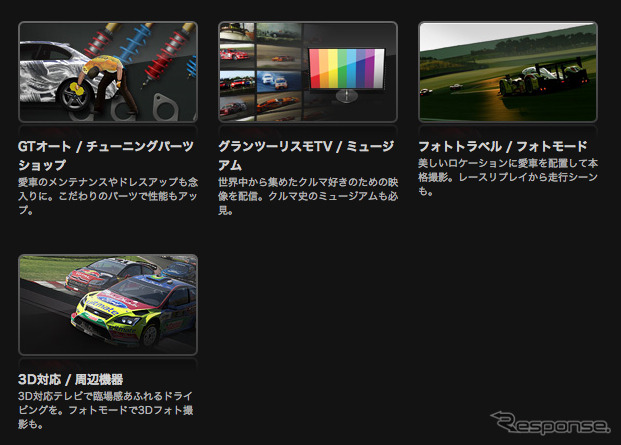The image size is (621, 445).
Task: Open the GT Auto tuning shop thumbnail
Action: tap(108, 72)
